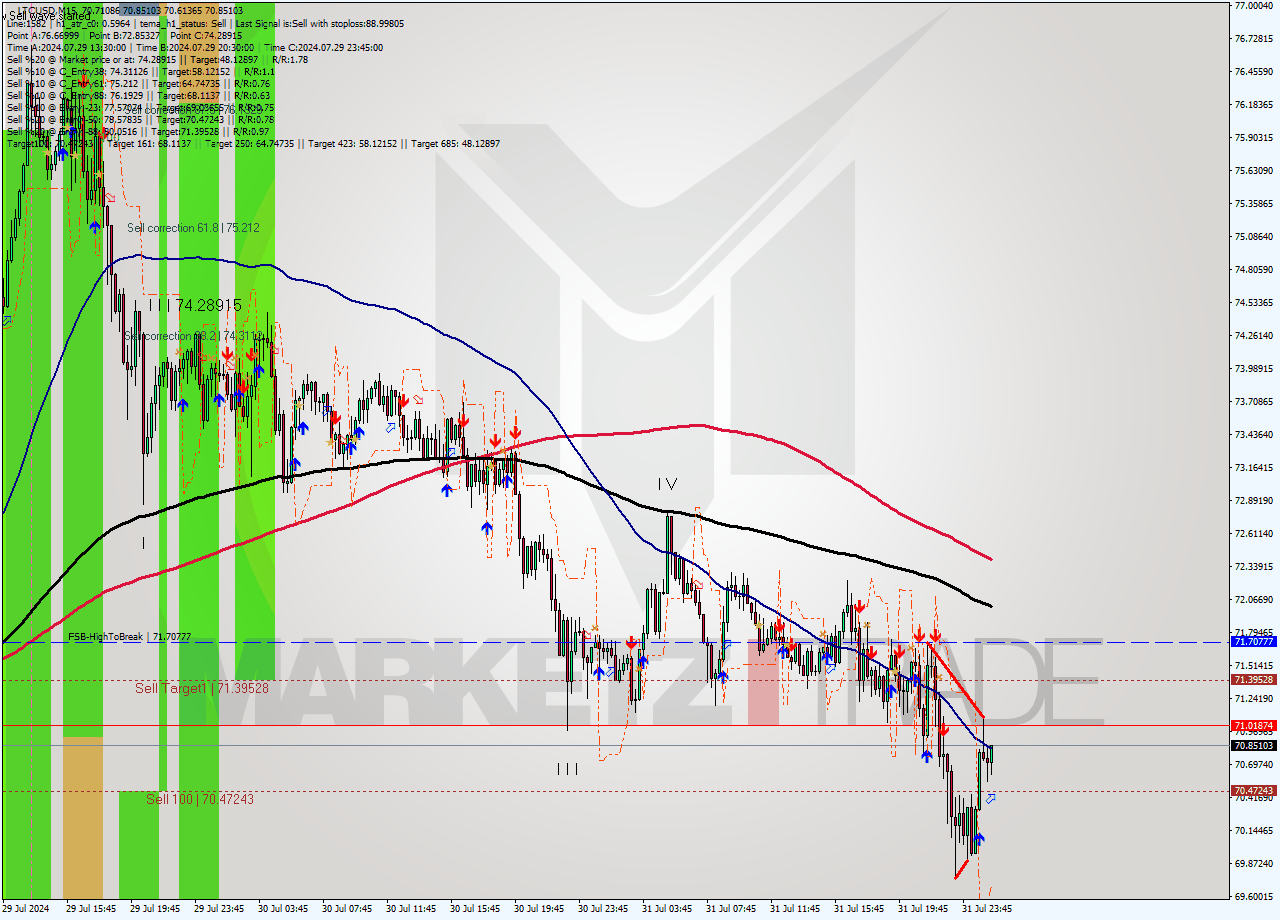Click the '30 Jul 19:45' time axis label
The height and width of the screenshot is (920, 1280).
(x=539, y=909)
